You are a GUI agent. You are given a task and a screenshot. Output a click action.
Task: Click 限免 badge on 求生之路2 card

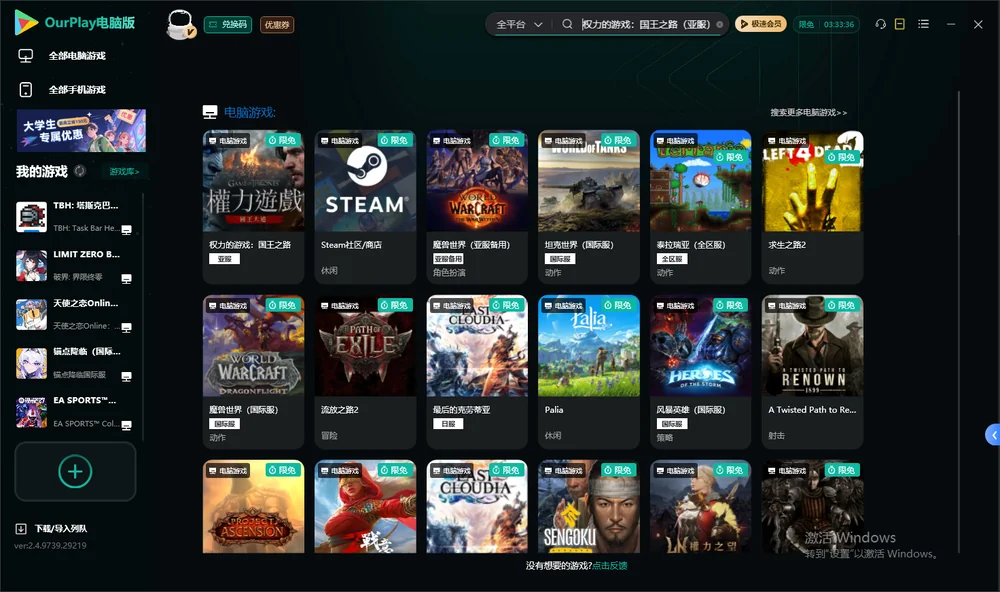pos(842,157)
